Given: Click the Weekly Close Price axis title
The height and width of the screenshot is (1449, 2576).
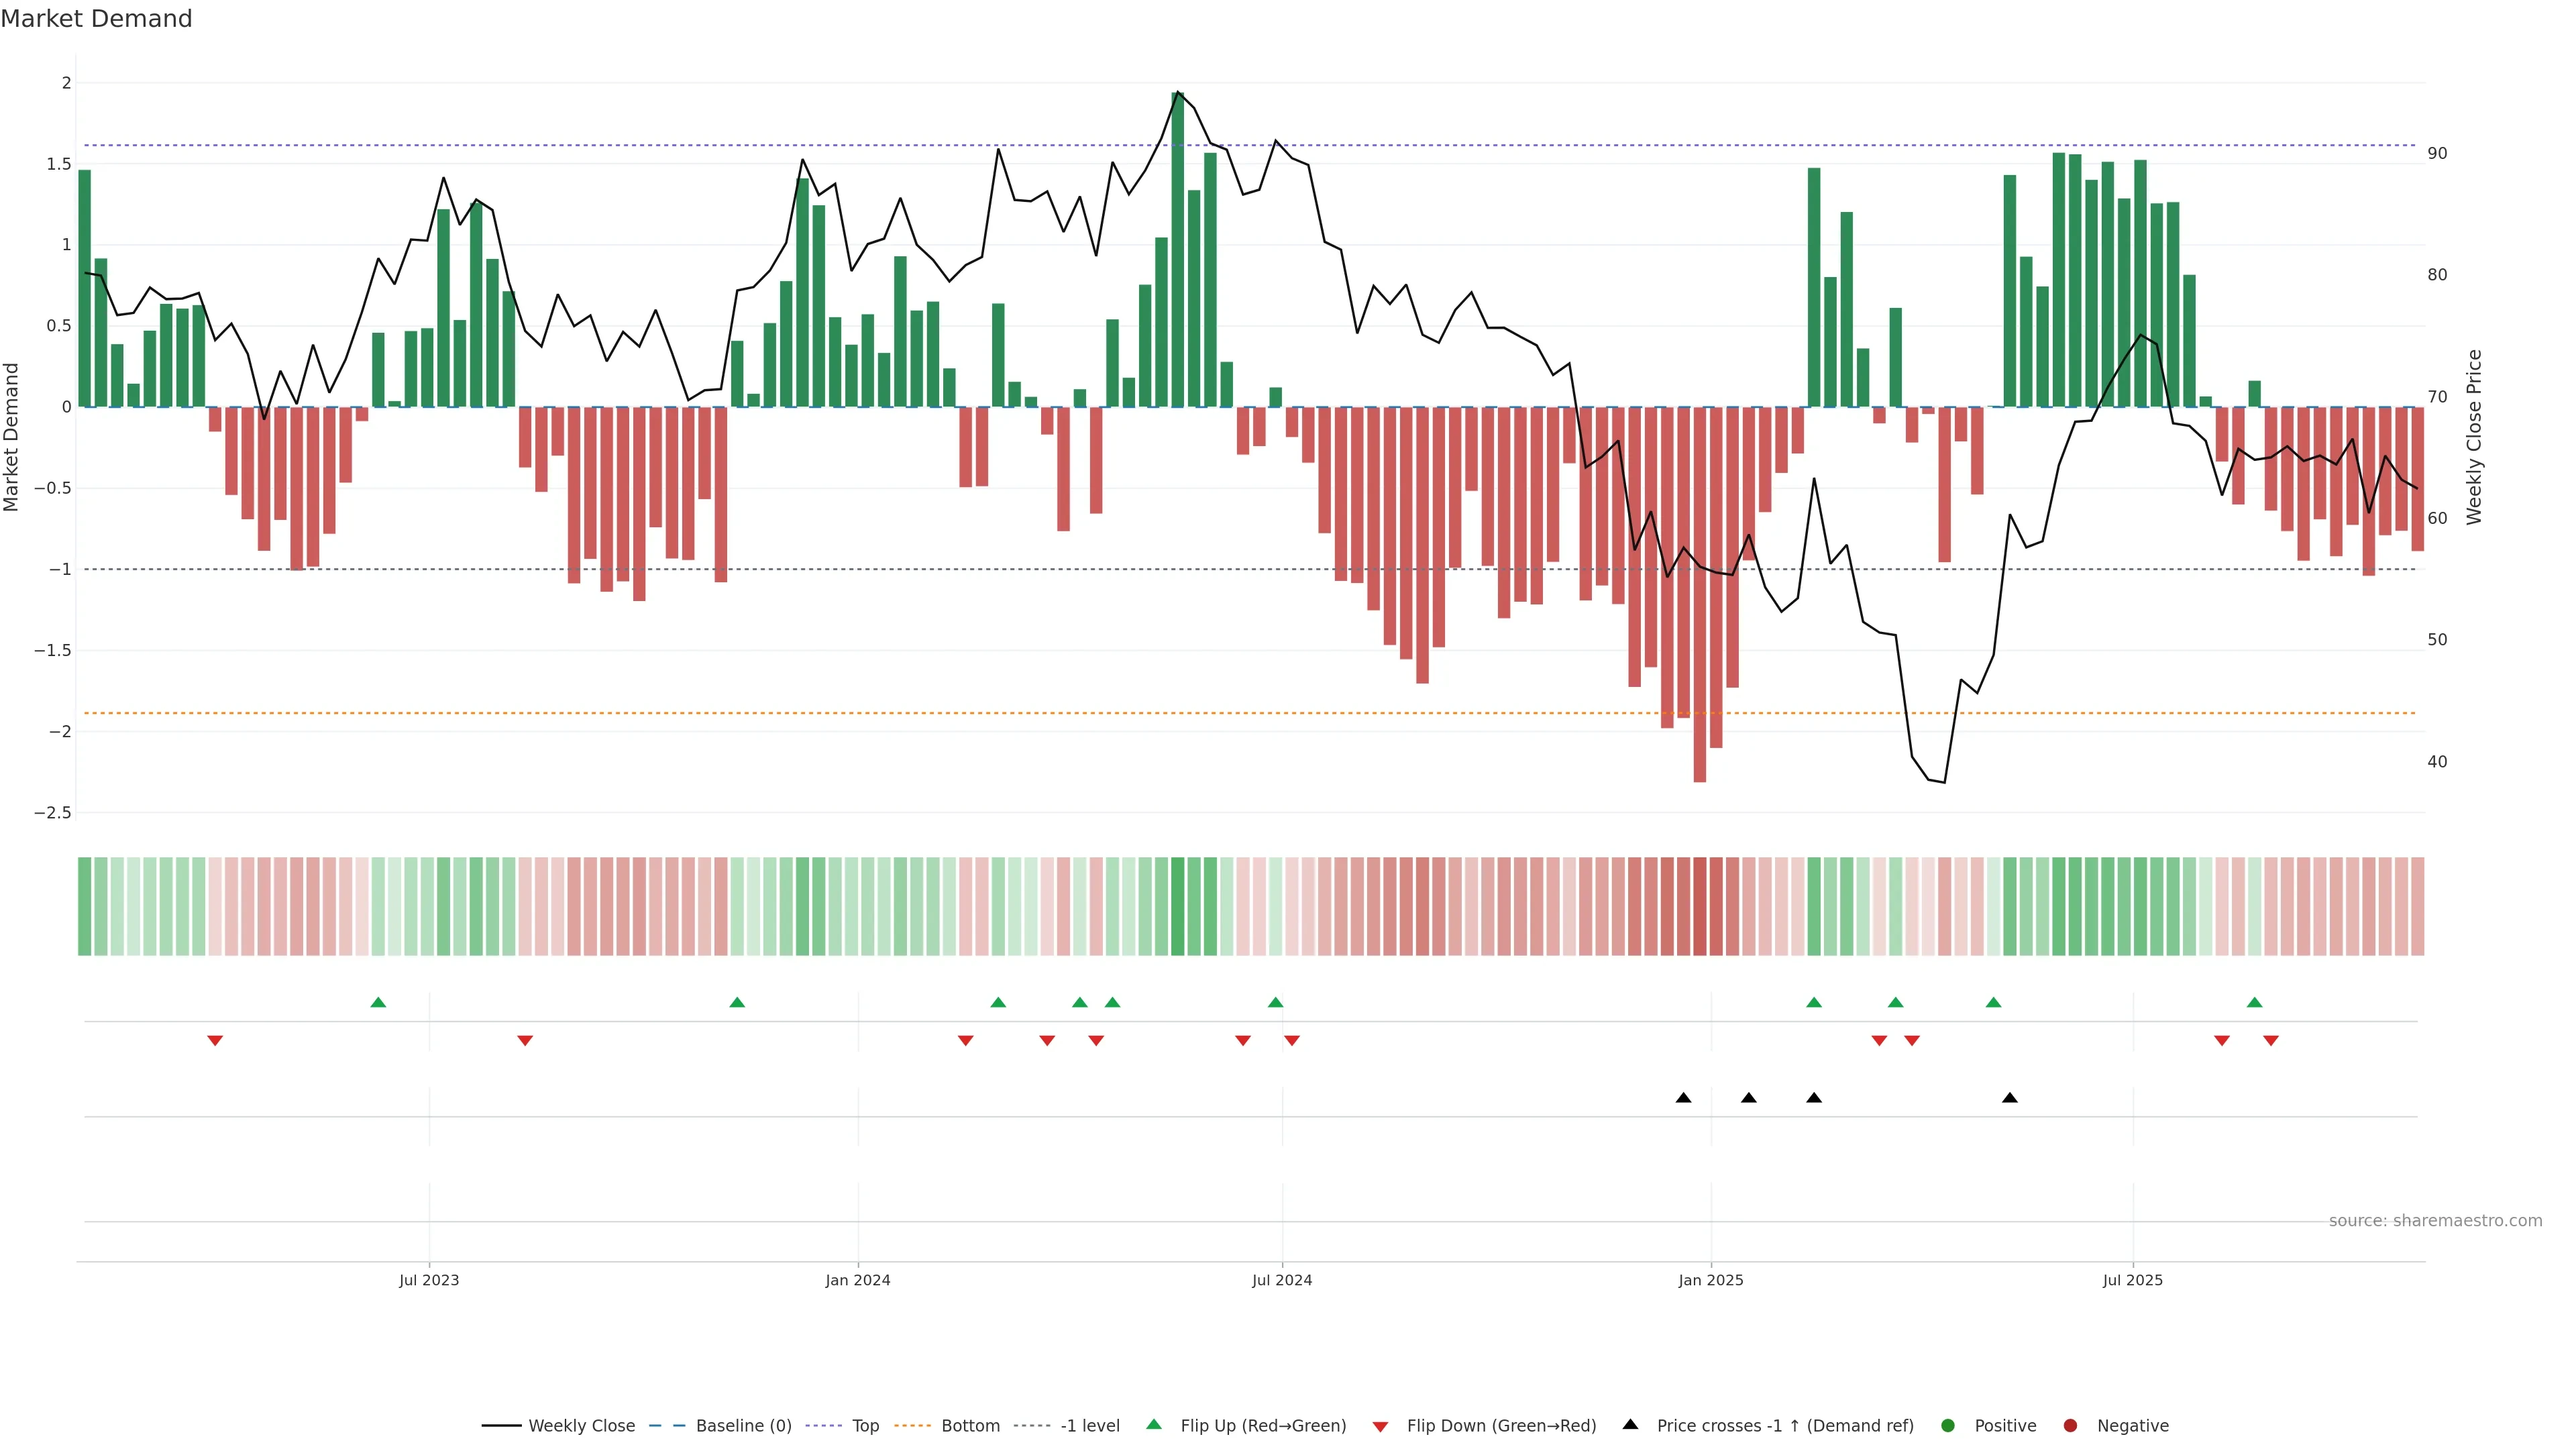Looking at the screenshot, I should point(2474,437).
